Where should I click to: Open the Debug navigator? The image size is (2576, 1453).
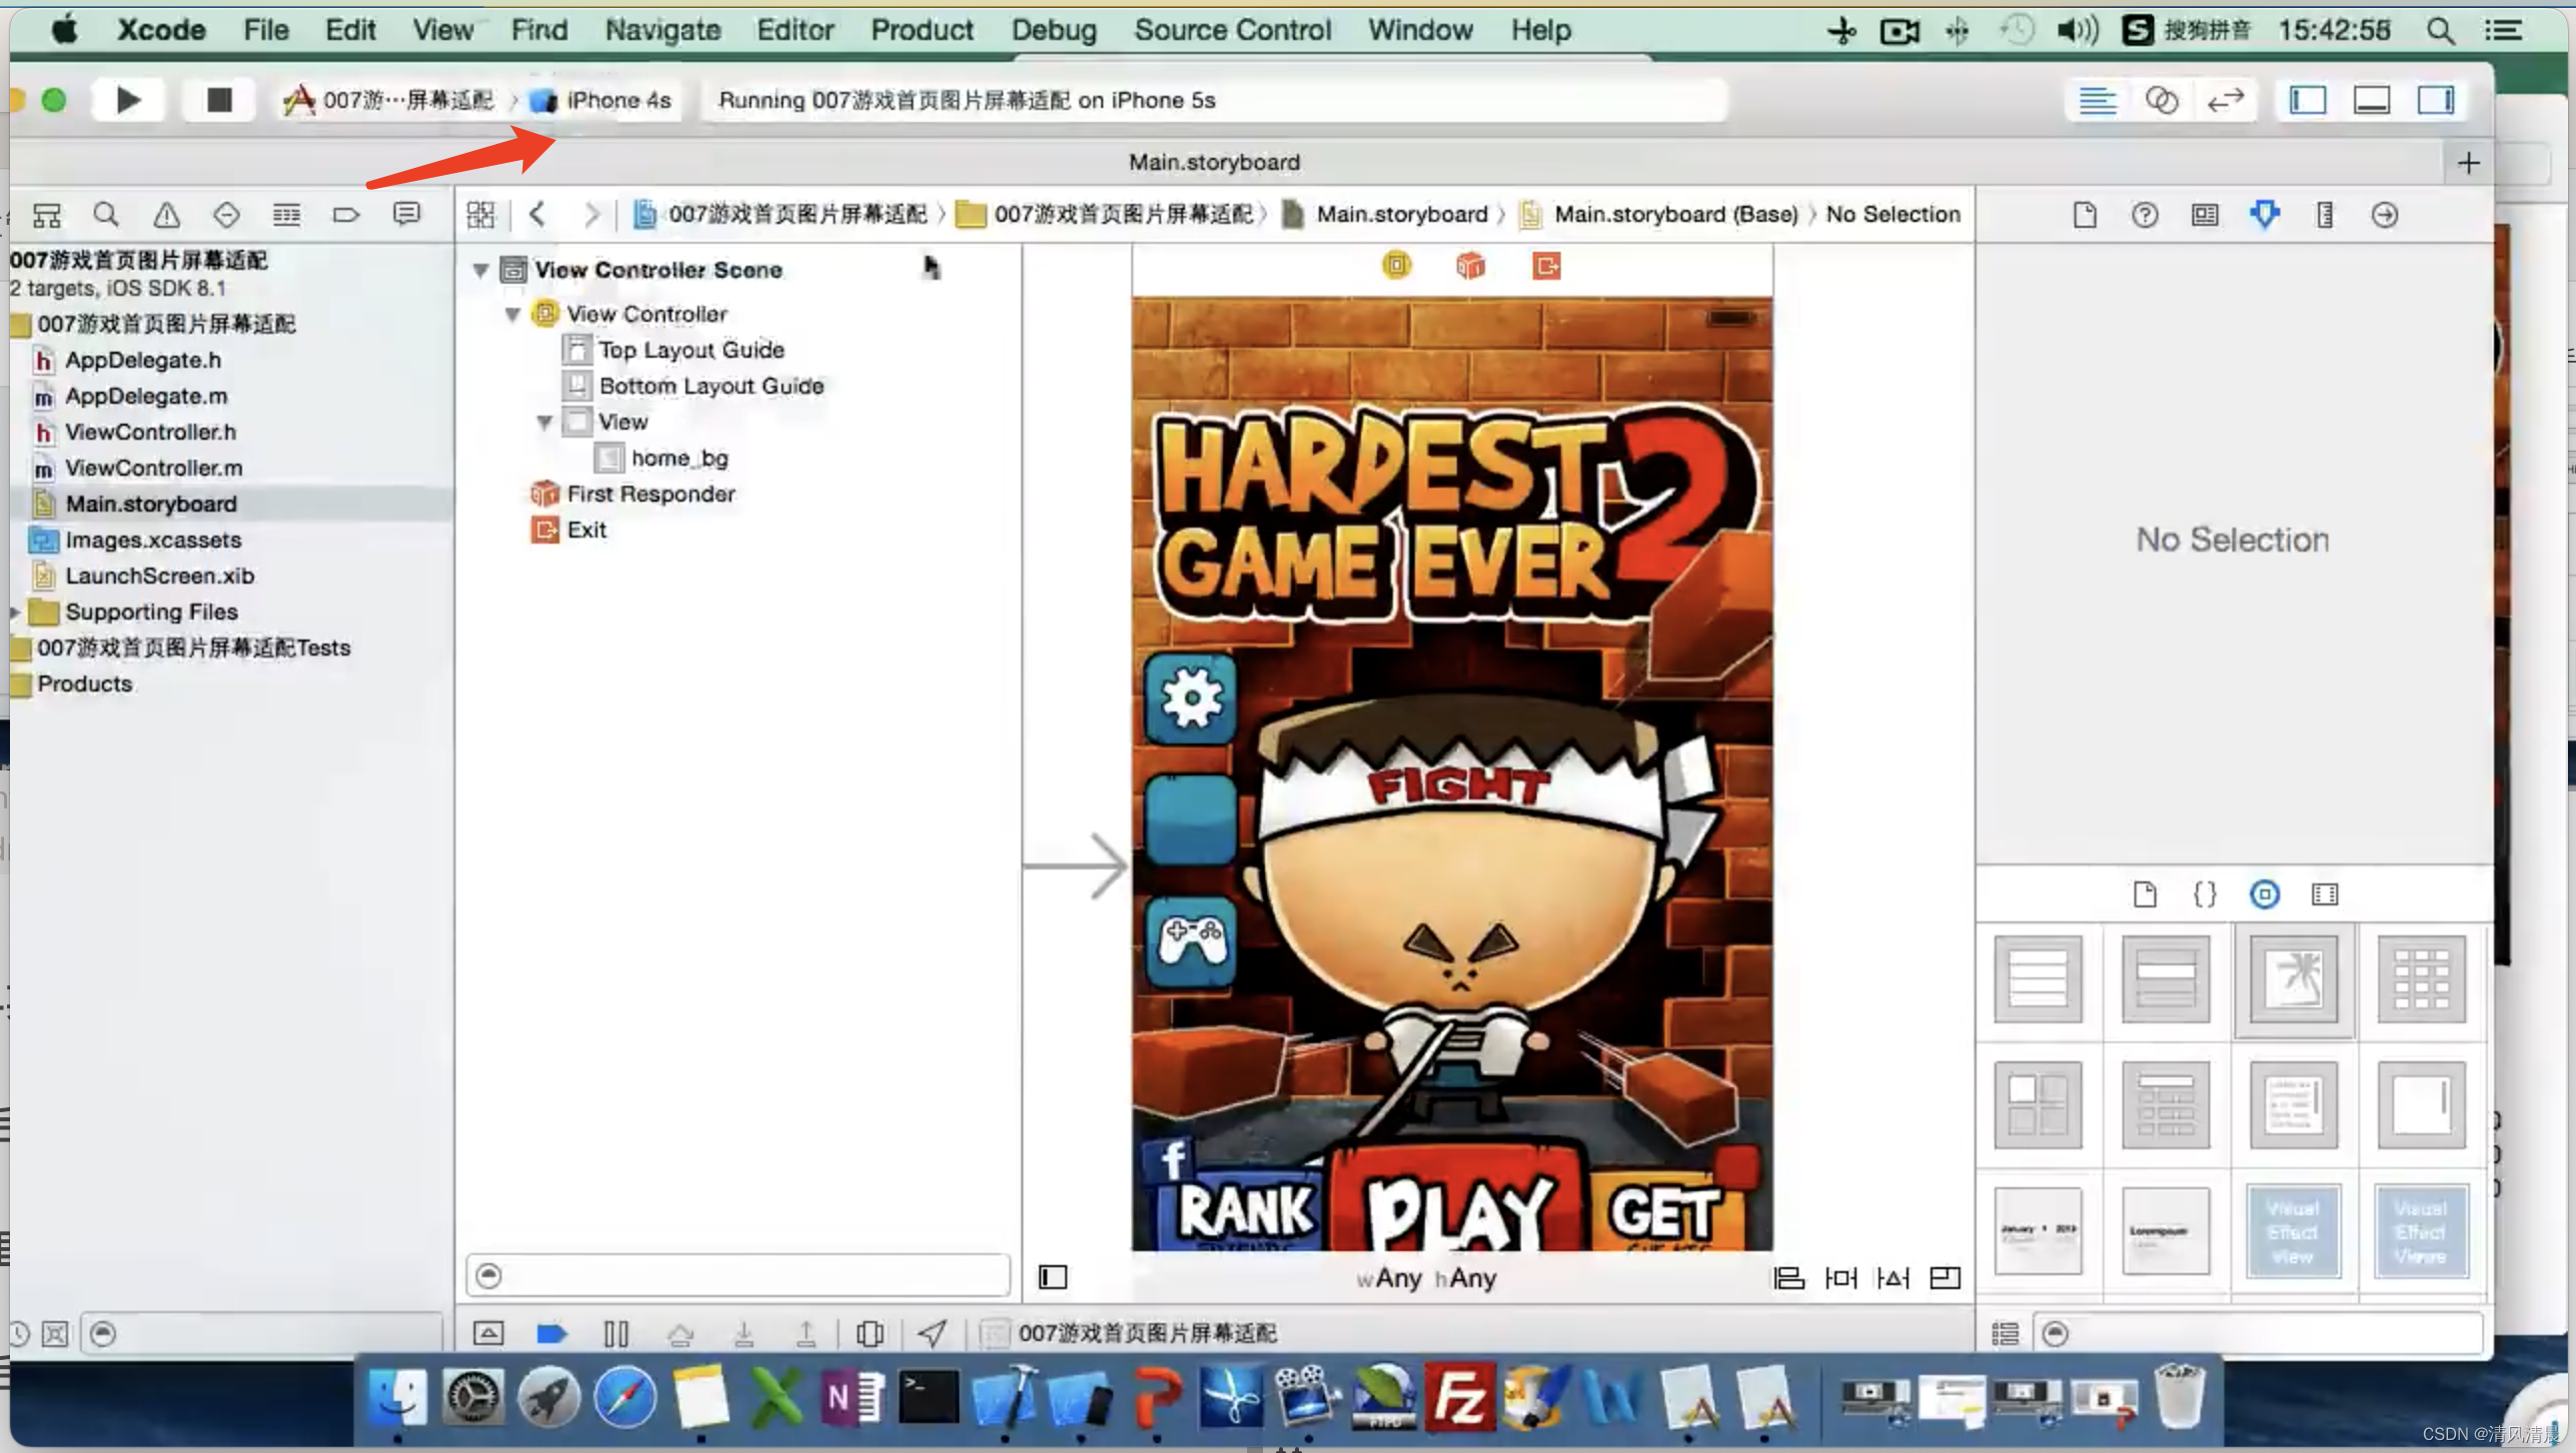pos(286,214)
